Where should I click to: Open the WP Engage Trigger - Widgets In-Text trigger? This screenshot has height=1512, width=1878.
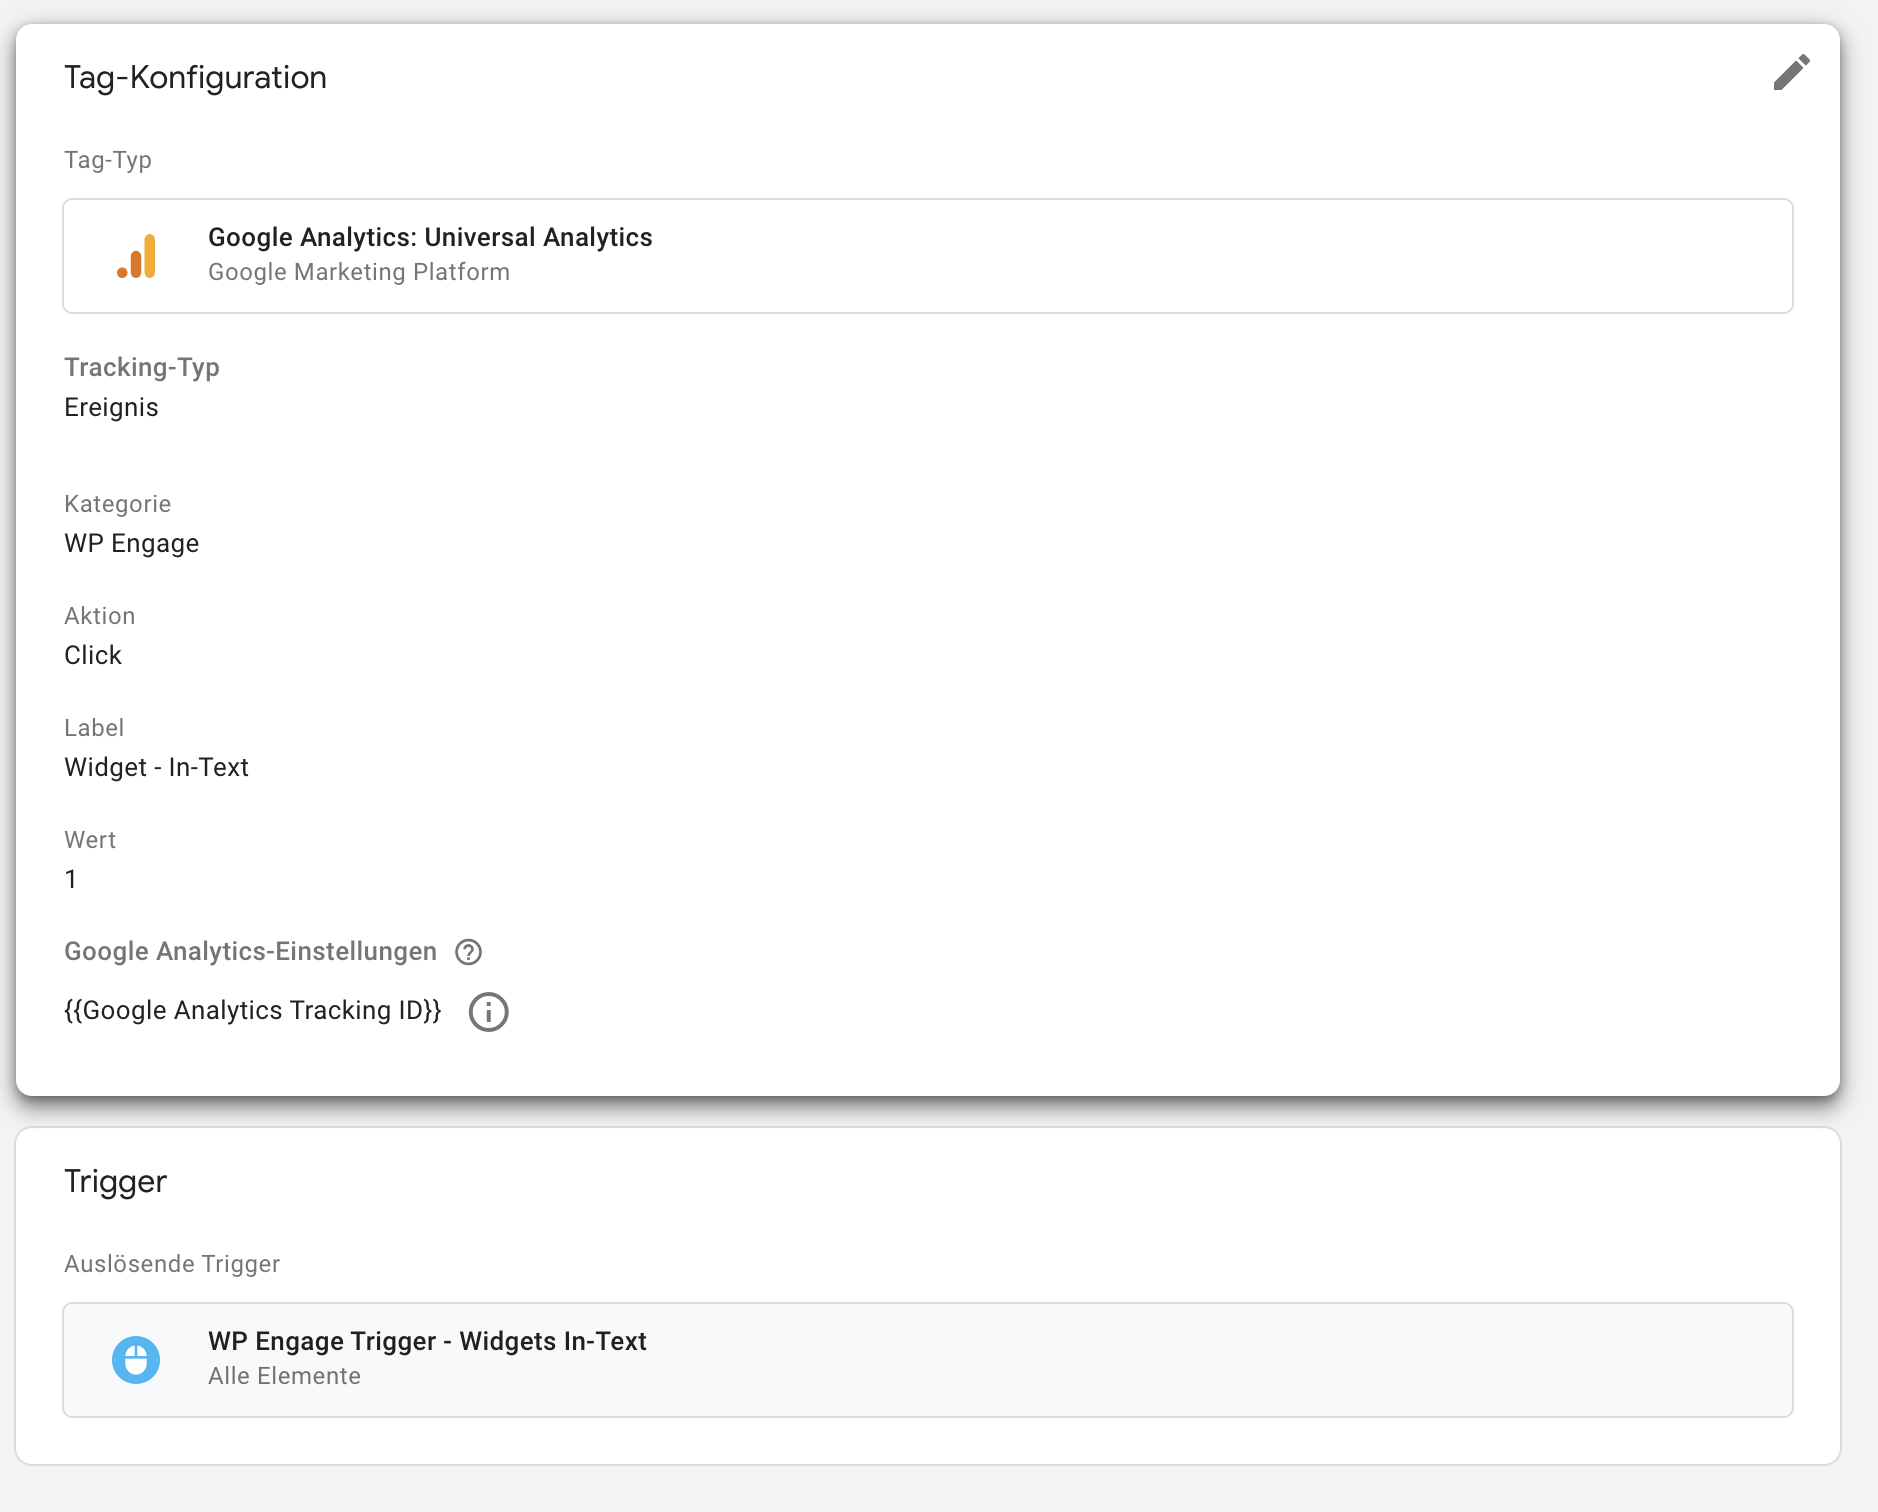tap(927, 1360)
